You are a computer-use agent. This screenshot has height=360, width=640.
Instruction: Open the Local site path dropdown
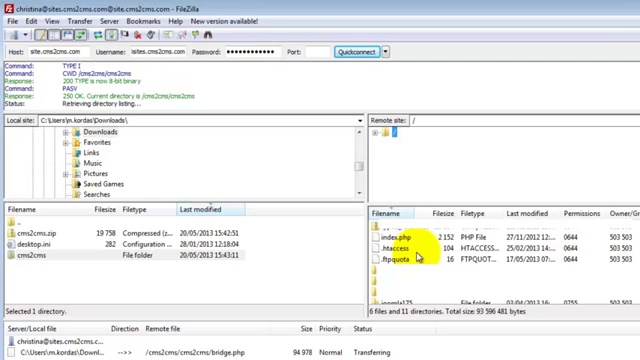(x=360, y=120)
